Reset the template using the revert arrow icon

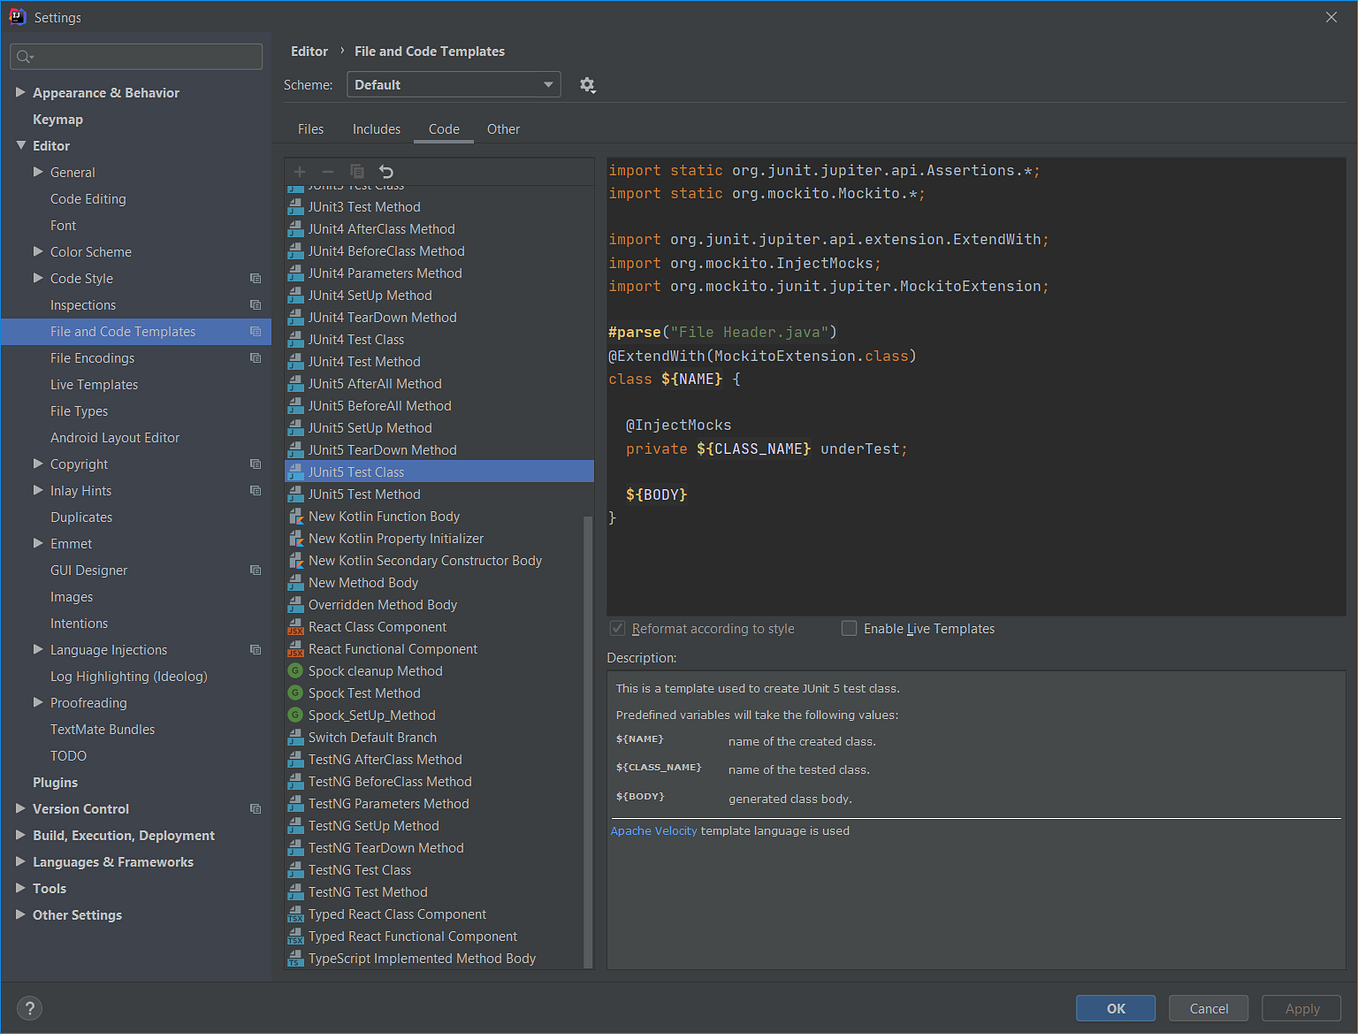(386, 171)
